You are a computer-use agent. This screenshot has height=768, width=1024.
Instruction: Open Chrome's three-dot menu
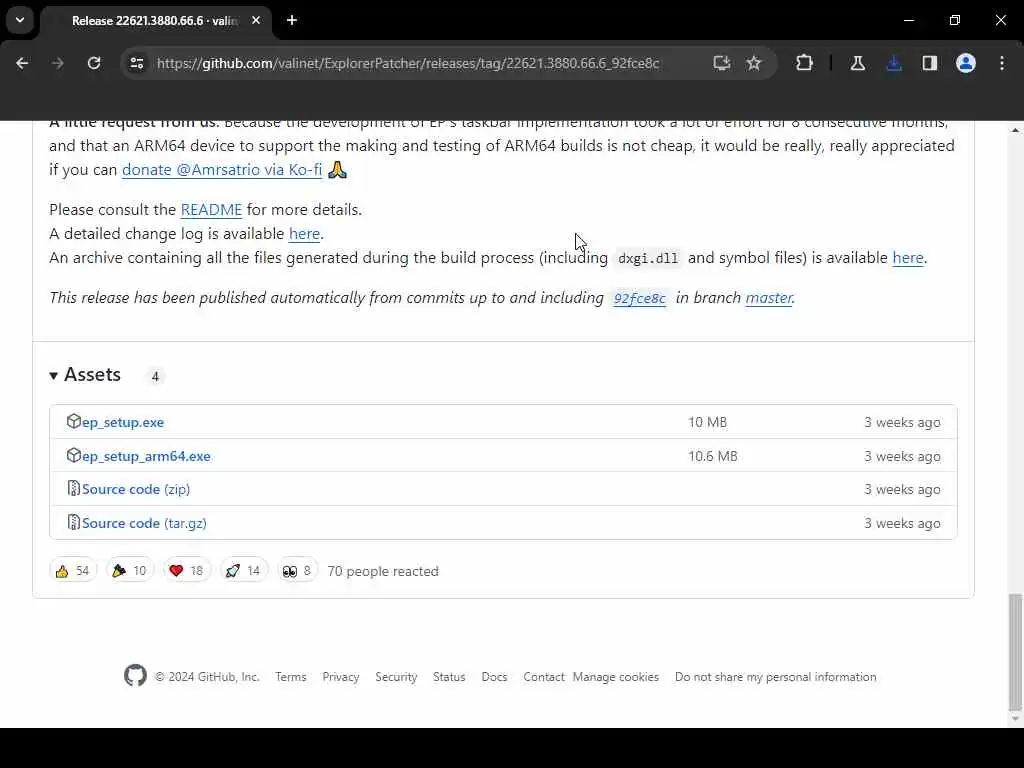(1002, 63)
